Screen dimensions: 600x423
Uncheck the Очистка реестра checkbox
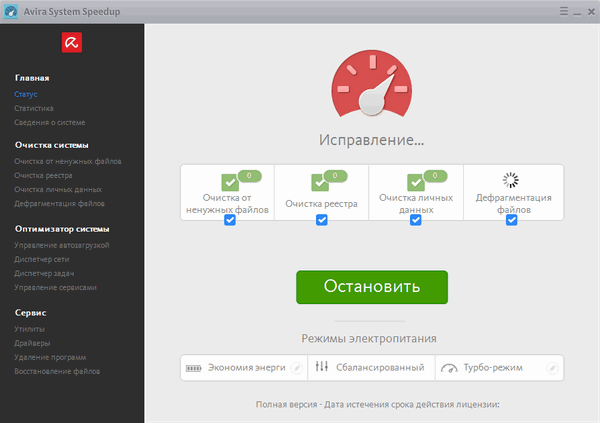tap(321, 220)
